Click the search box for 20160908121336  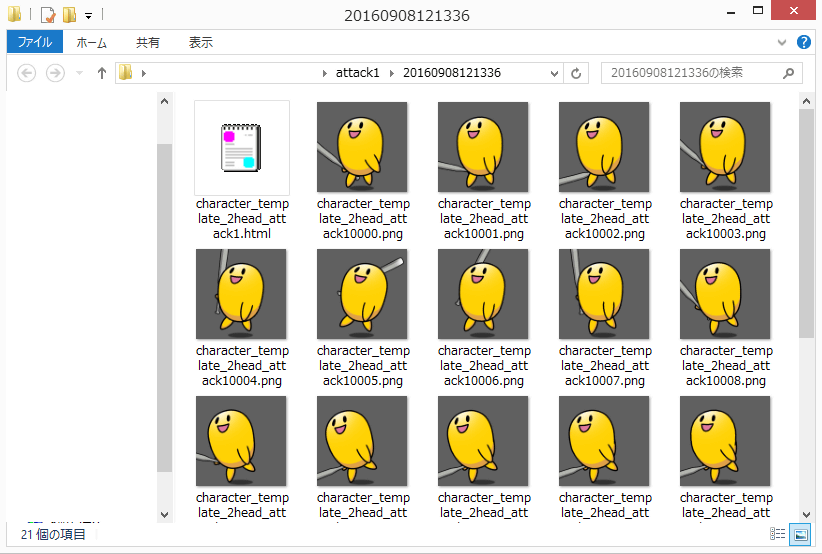pos(701,73)
